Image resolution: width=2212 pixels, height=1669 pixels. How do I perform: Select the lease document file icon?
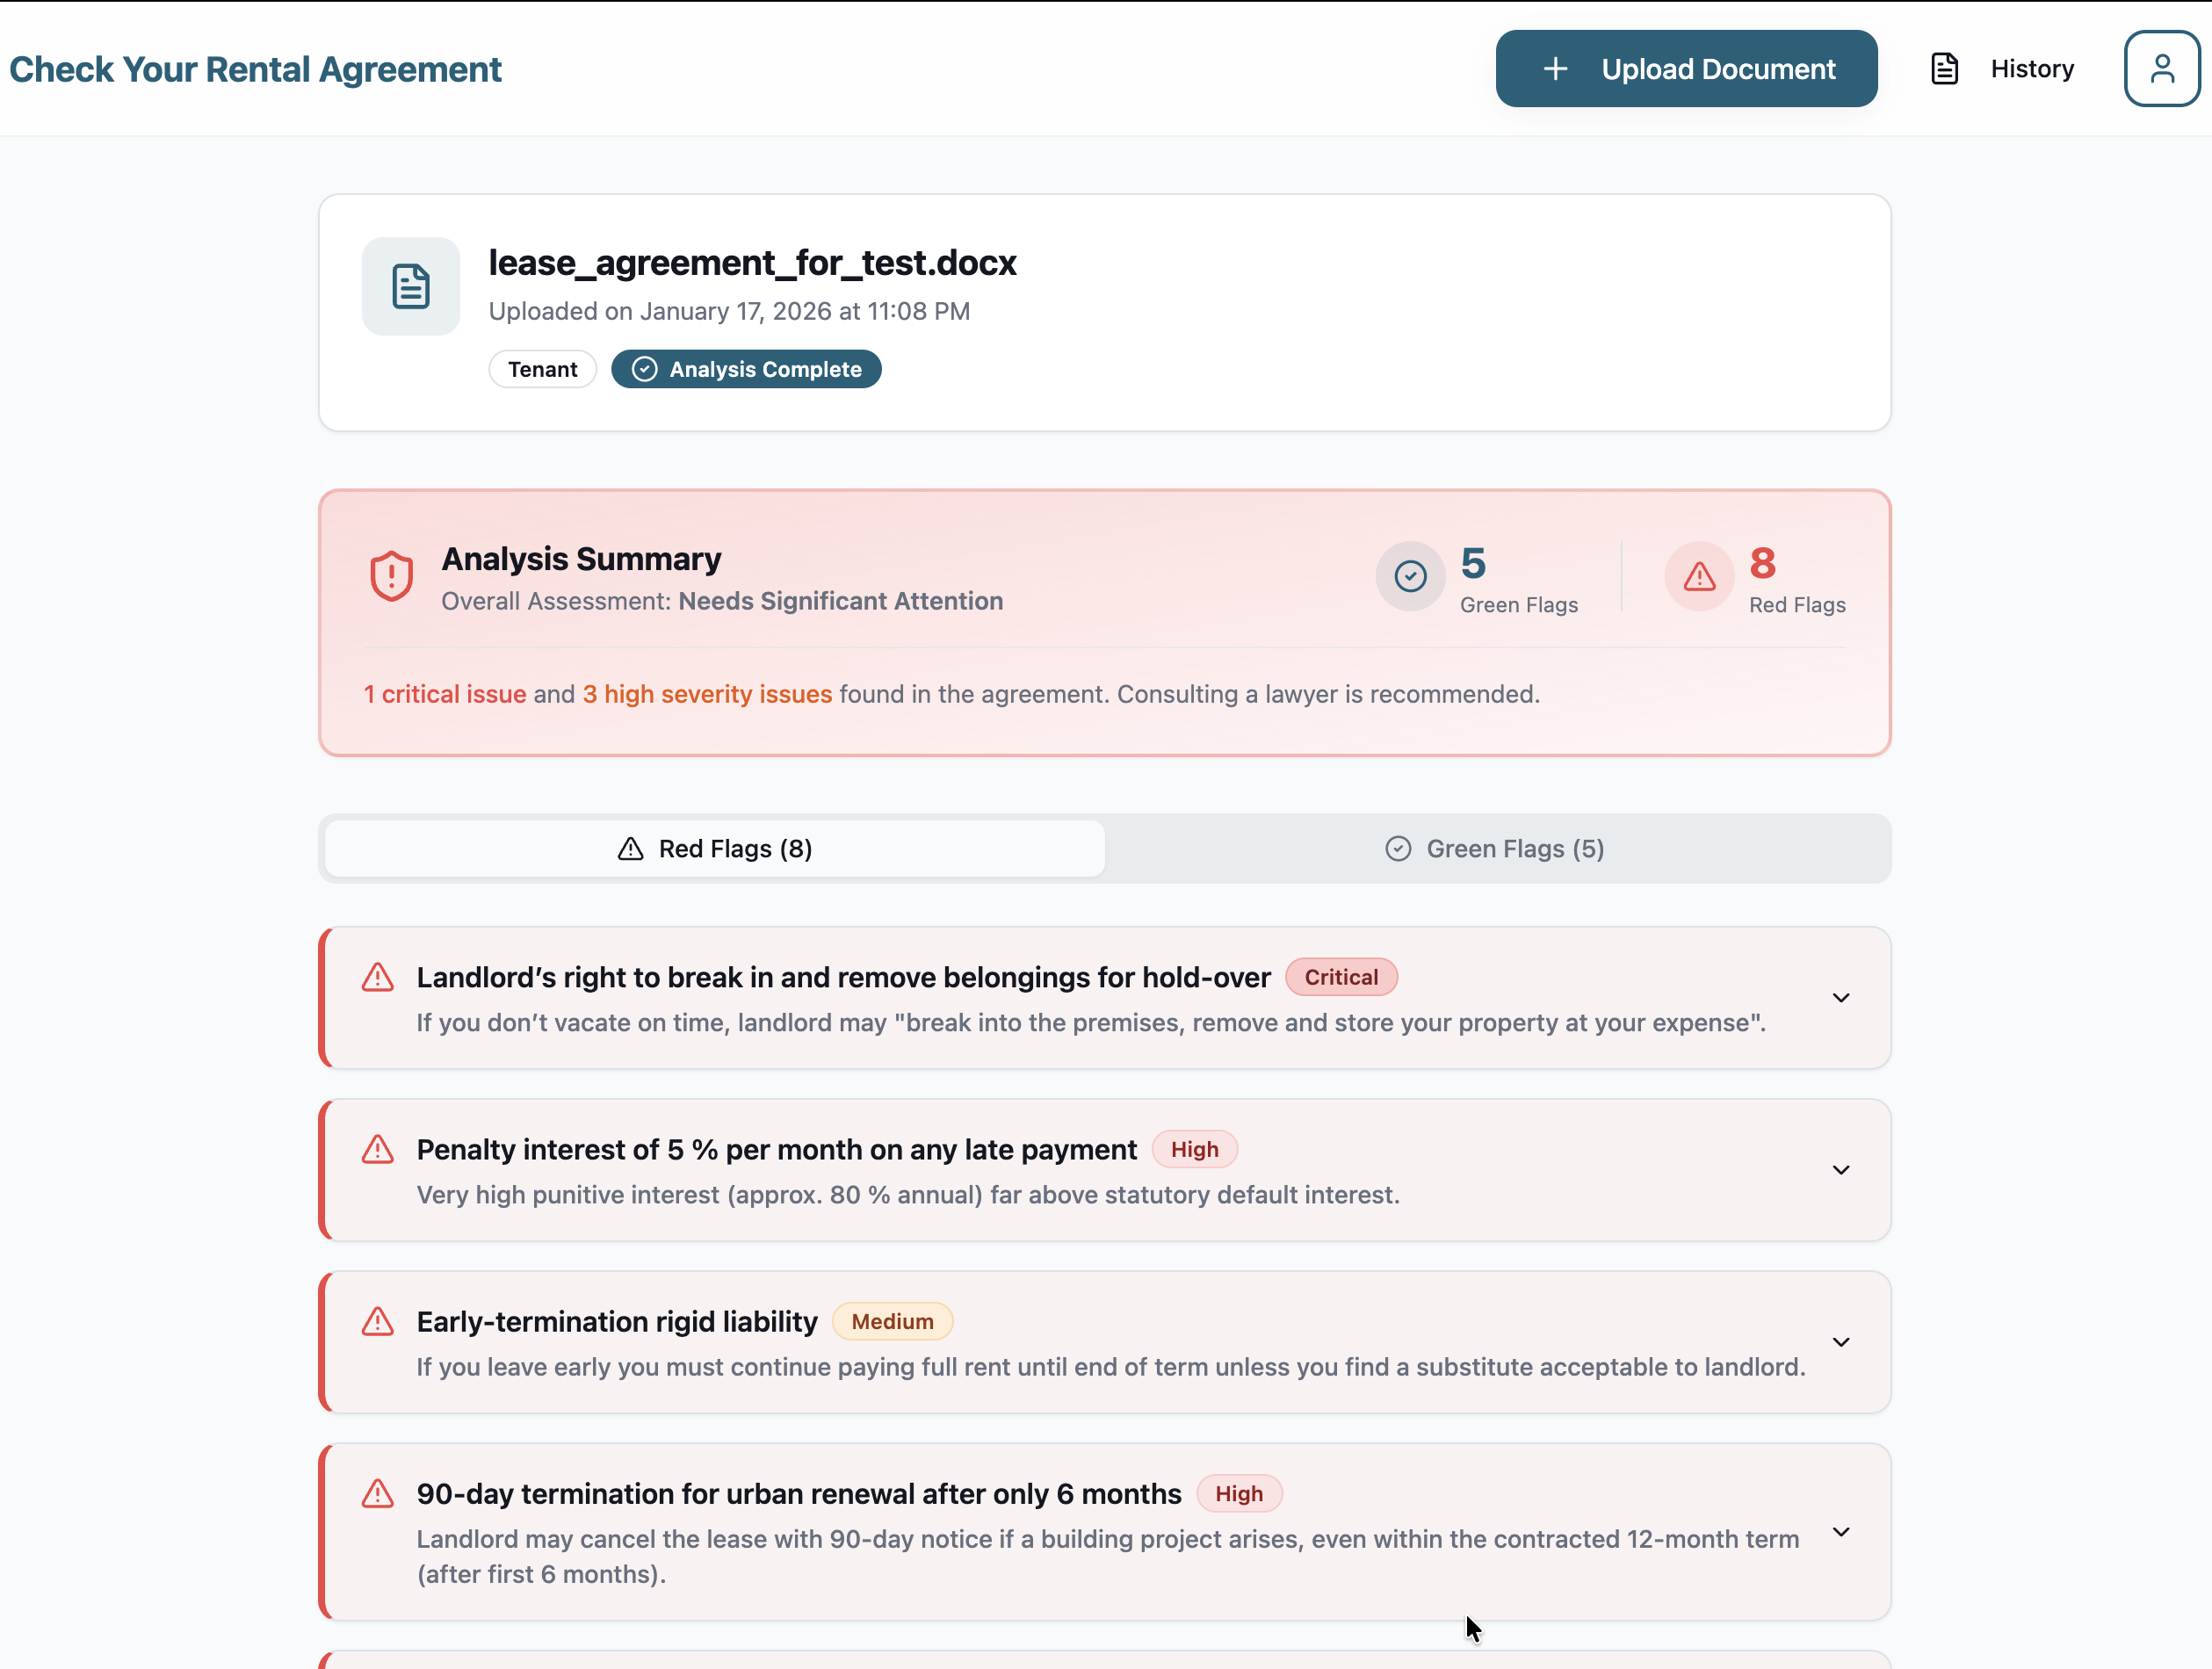411,286
